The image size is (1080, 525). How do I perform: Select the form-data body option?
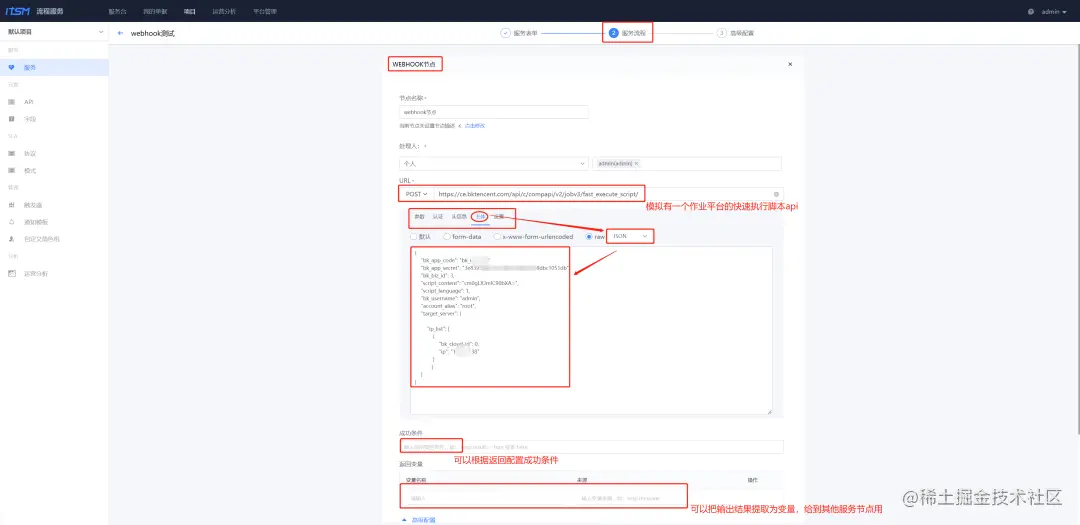[x=447, y=236]
